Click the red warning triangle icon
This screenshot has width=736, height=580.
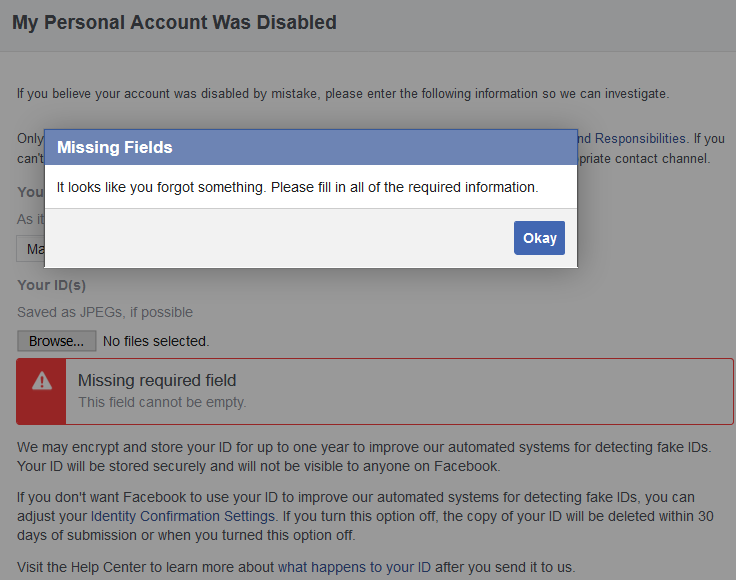42,380
